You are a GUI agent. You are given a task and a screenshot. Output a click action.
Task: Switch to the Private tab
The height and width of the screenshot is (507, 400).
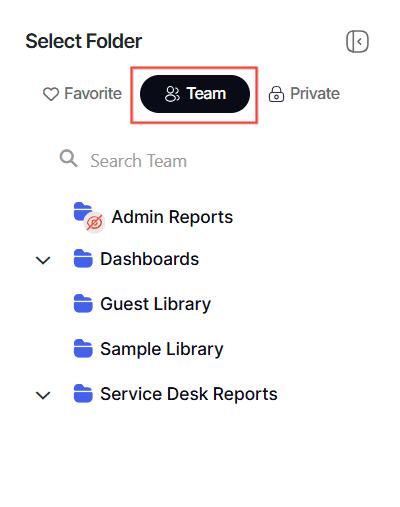(304, 94)
